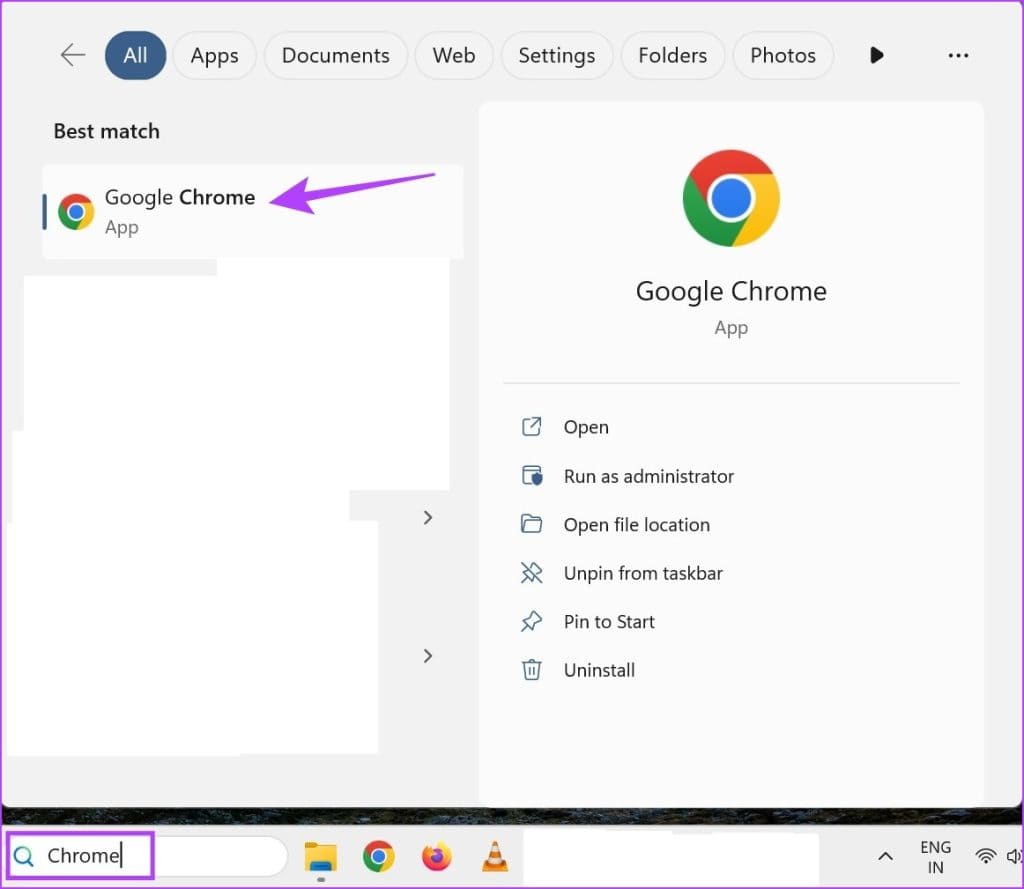Switch to the Folders filter tab
Viewport: 1024px width, 889px height.
tap(673, 56)
